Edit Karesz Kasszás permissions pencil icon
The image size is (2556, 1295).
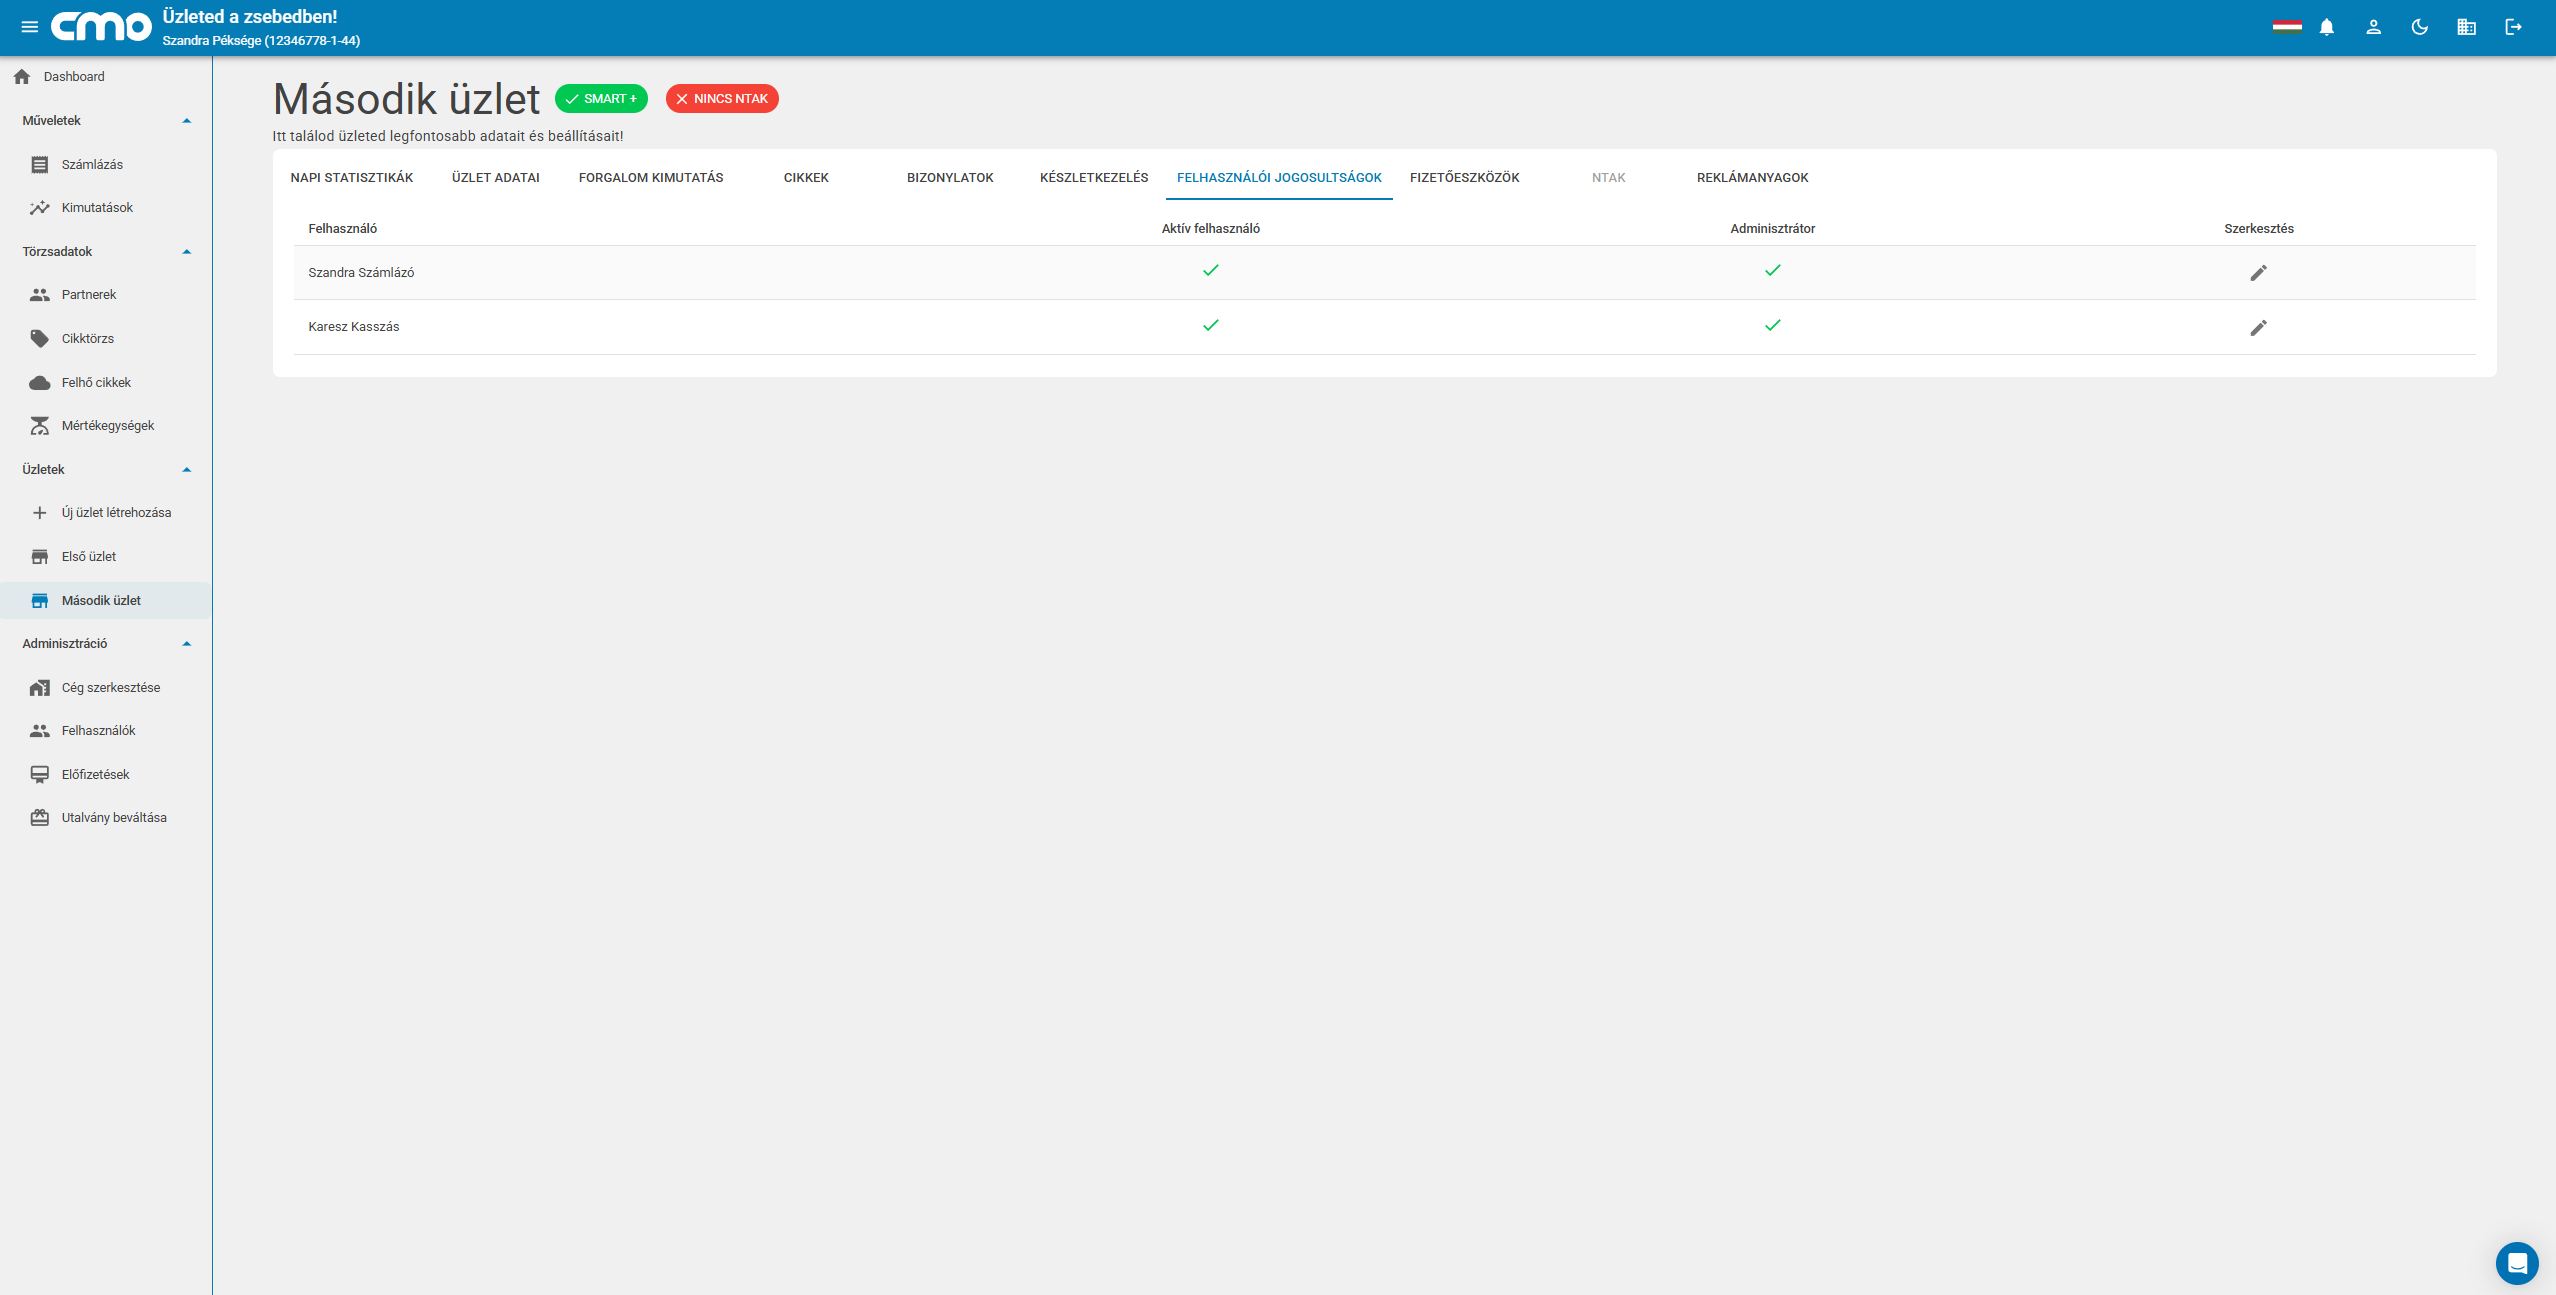[2258, 328]
